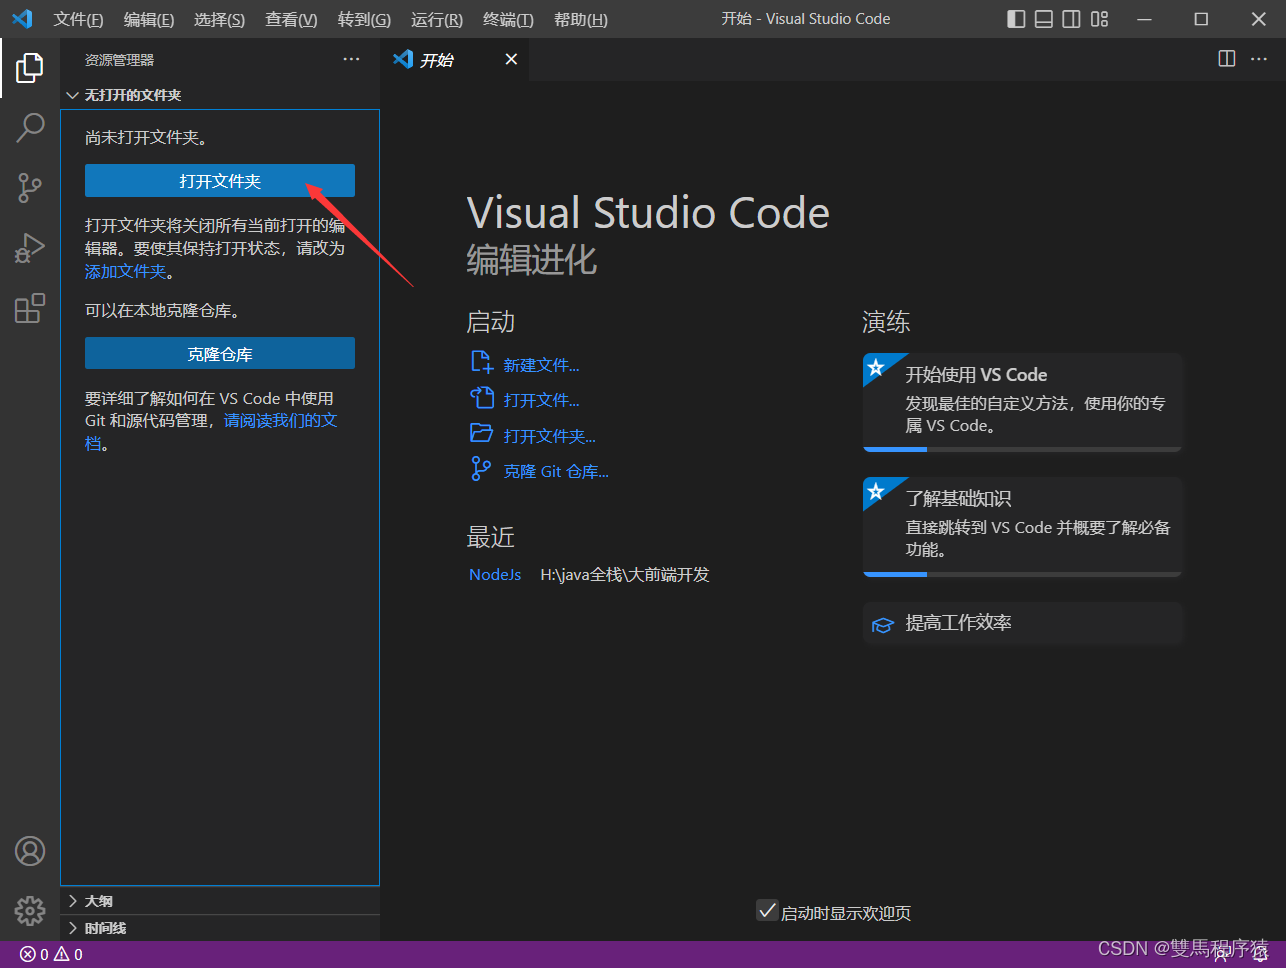Open the Extensions view icon

pyautogui.click(x=30, y=308)
